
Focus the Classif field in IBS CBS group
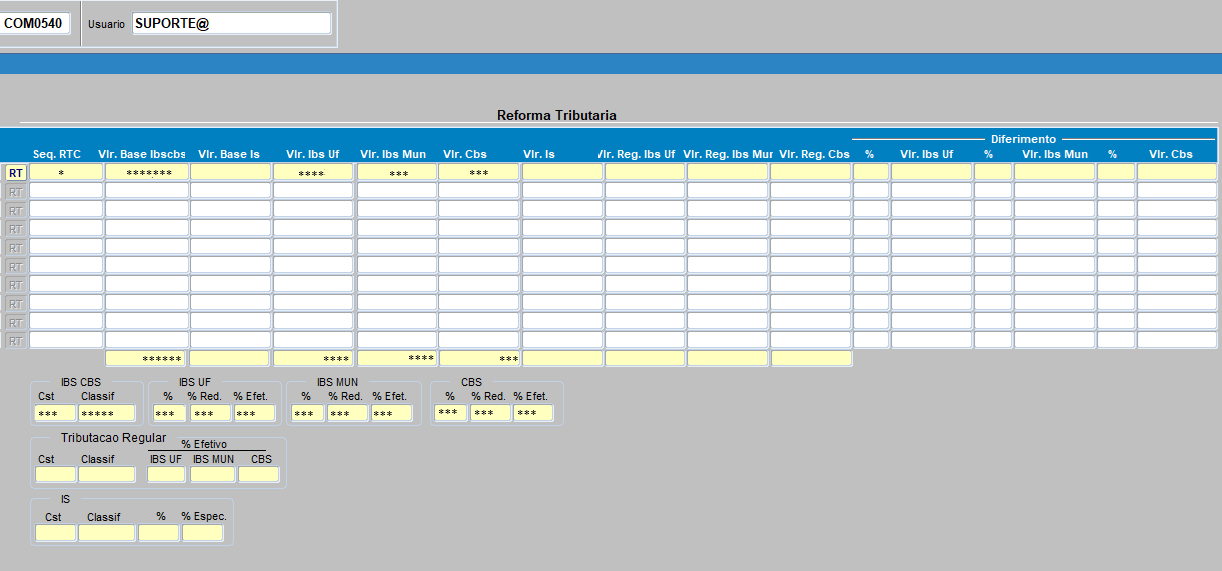[107, 413]
